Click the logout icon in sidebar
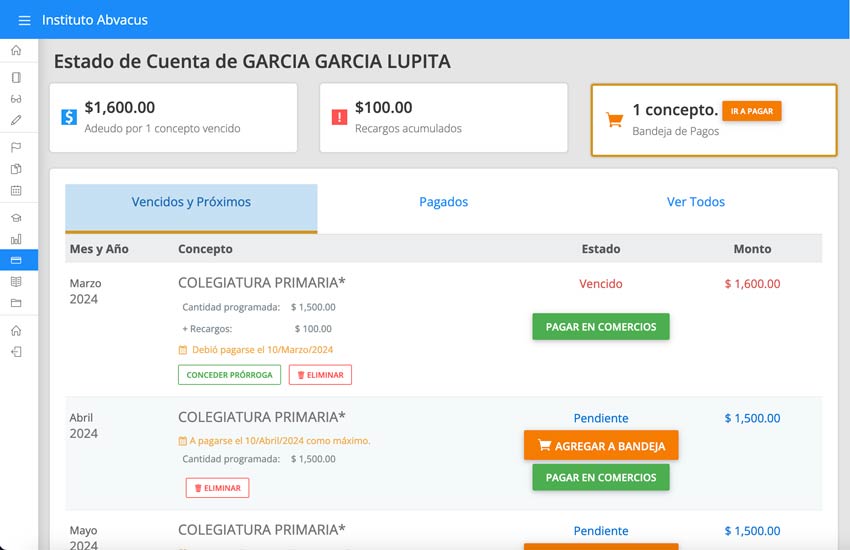 (x=16, y=352)
